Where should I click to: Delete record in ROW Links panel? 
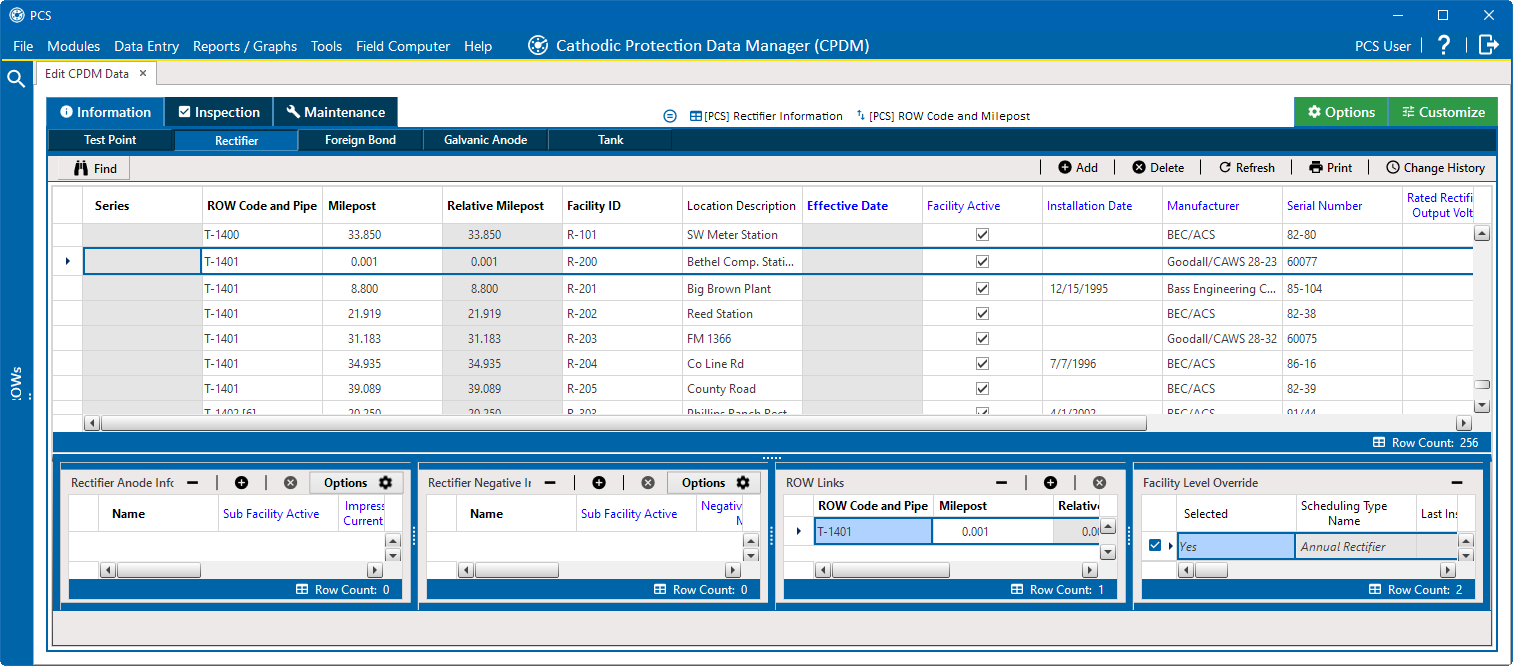(x=1099, y=482)
